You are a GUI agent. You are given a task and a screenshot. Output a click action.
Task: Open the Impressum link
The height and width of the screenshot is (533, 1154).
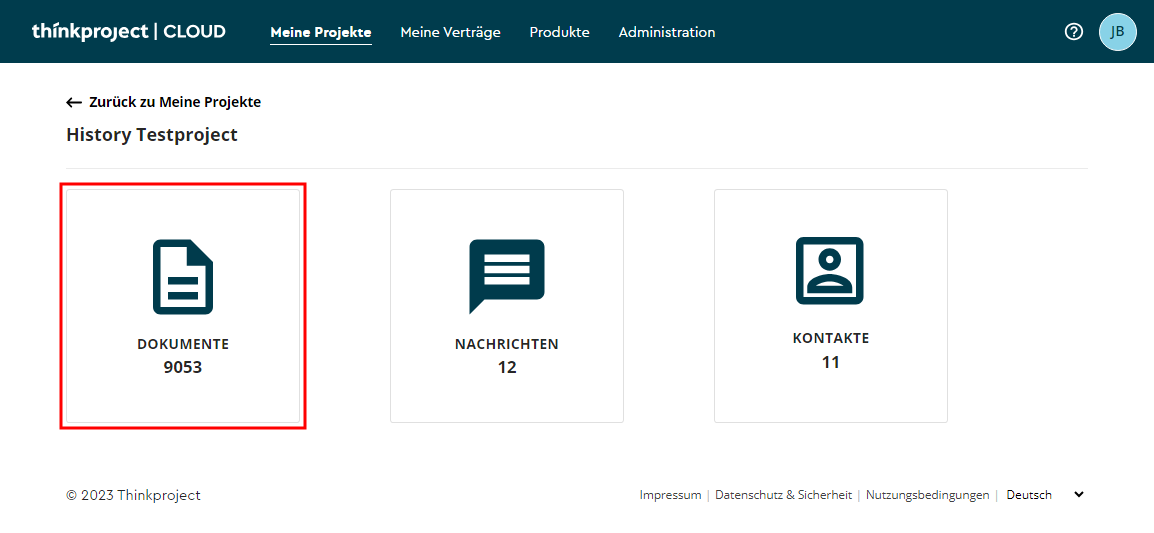pyautogui.click(x=670, y=495)
